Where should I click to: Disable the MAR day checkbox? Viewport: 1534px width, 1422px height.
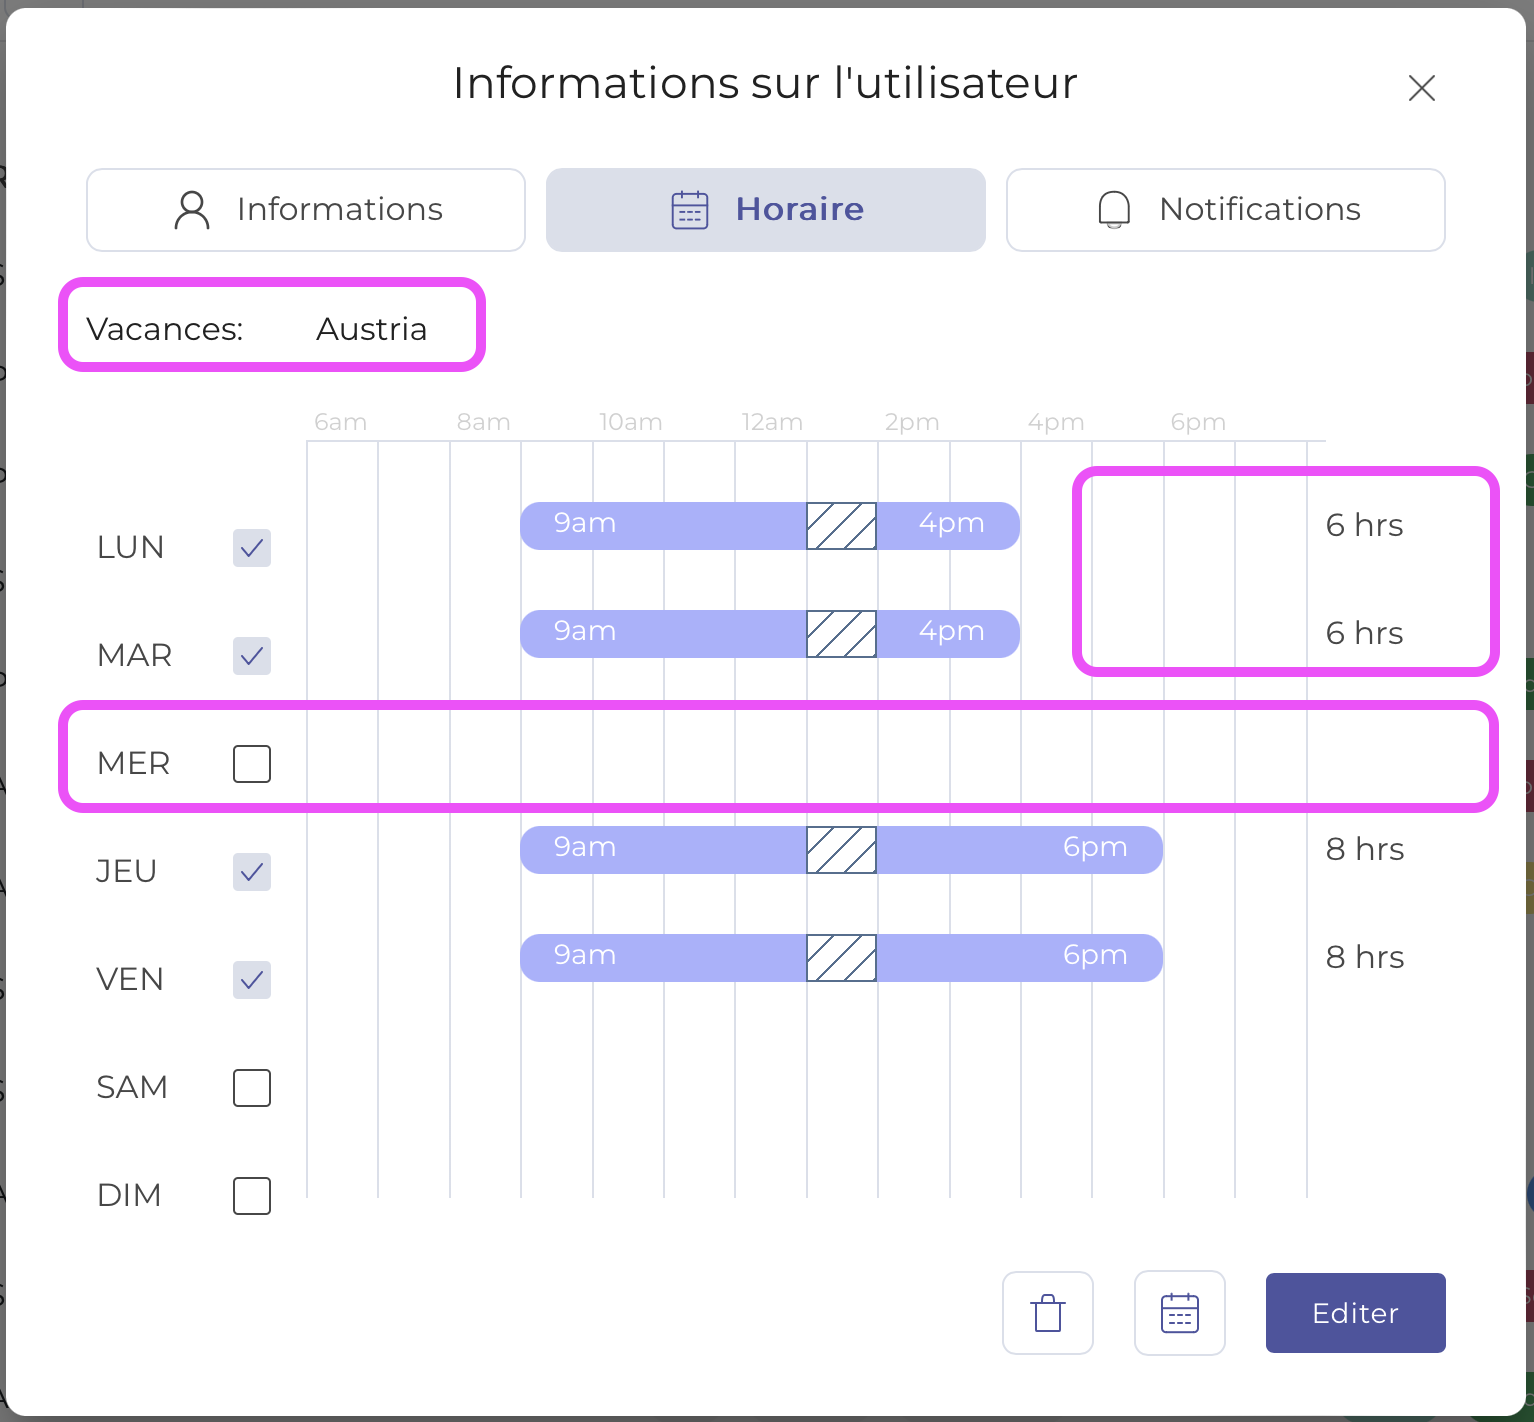[x=251, y=656]
